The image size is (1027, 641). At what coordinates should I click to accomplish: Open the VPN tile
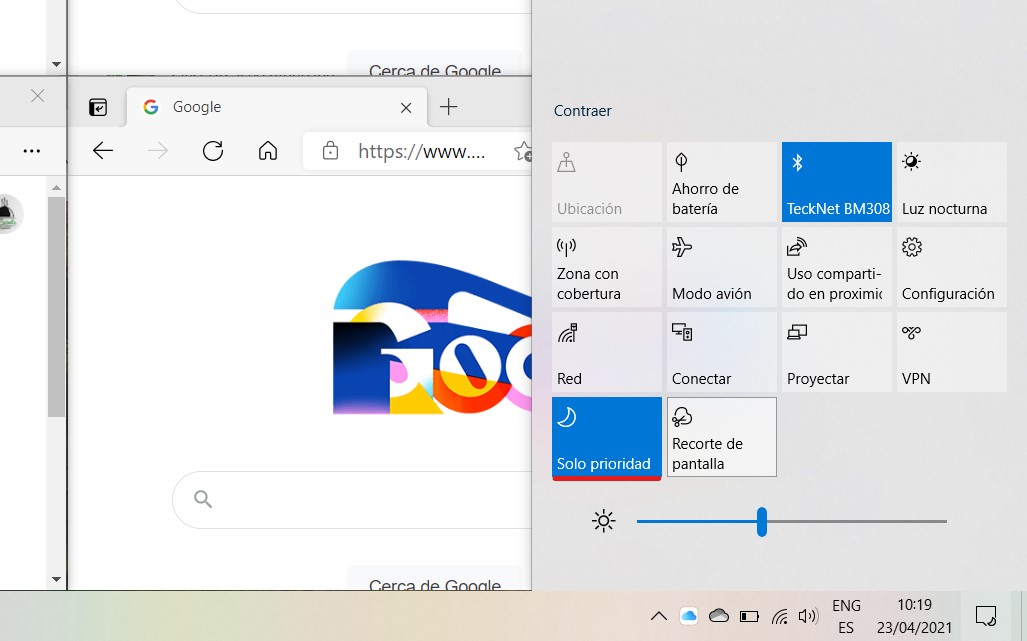(952, 352)
